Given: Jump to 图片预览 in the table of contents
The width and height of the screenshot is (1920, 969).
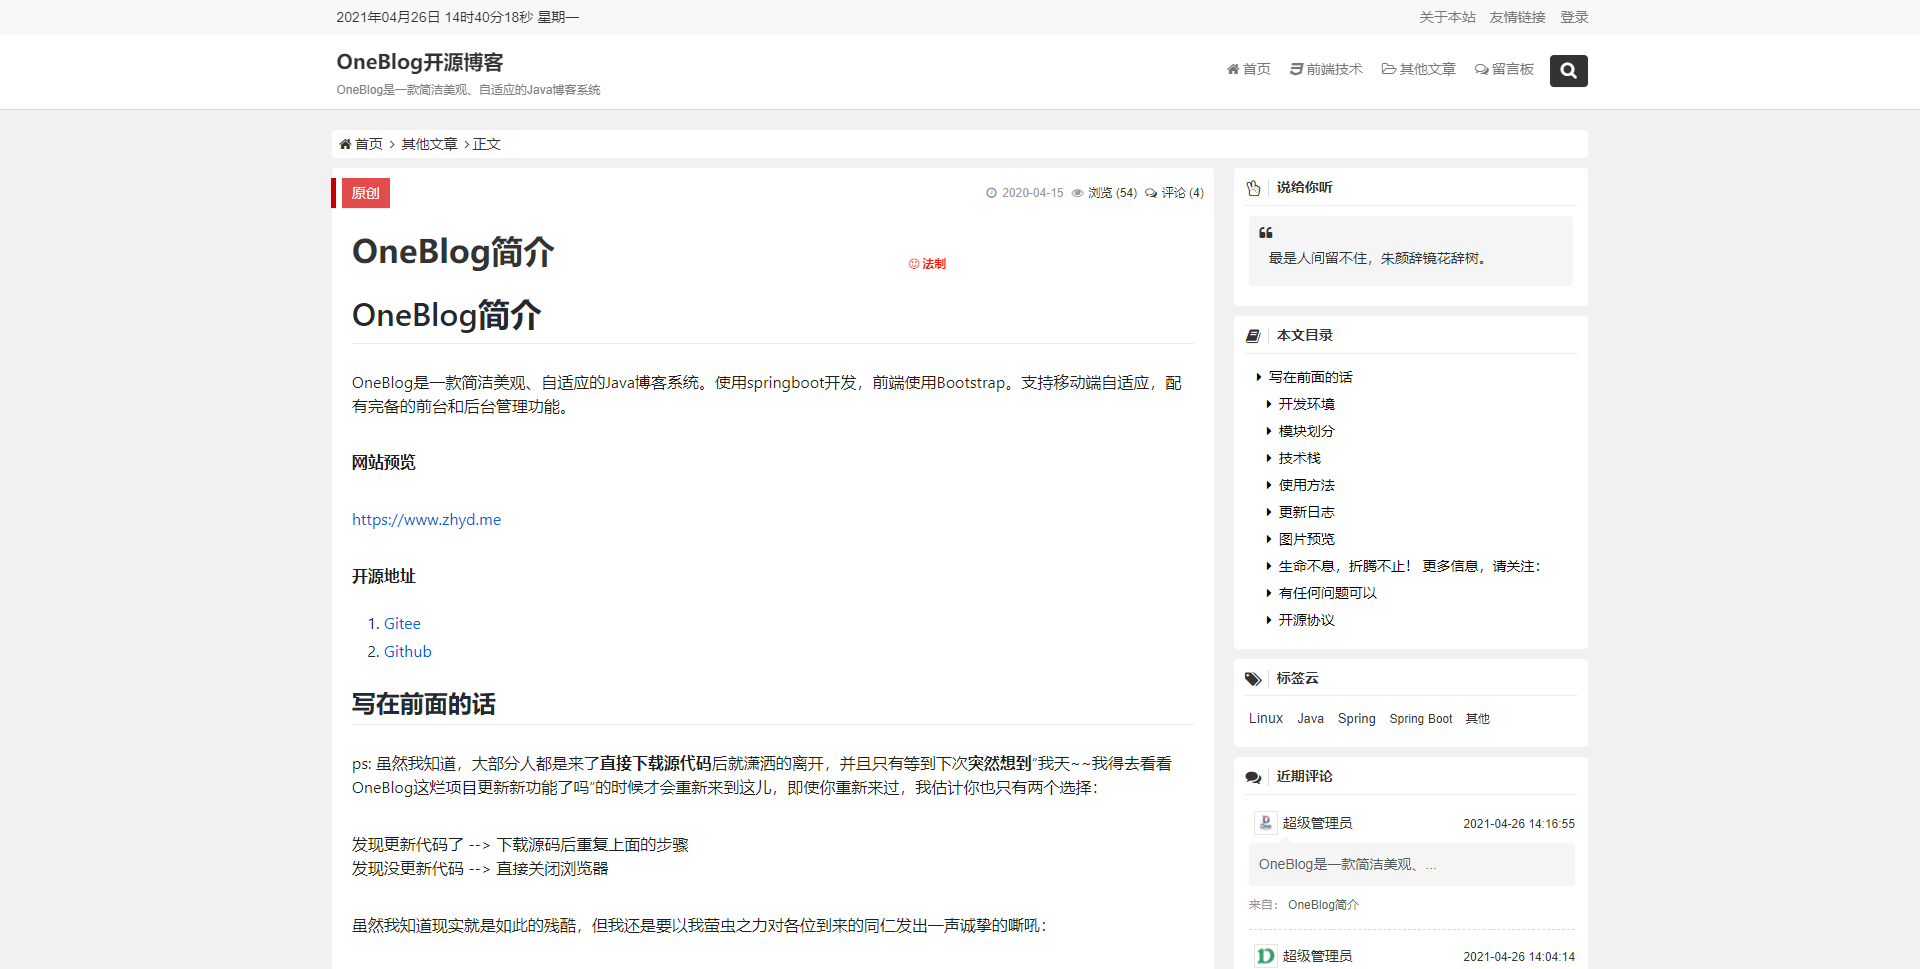Looking at the screenshot, I should pos(1306,539).
